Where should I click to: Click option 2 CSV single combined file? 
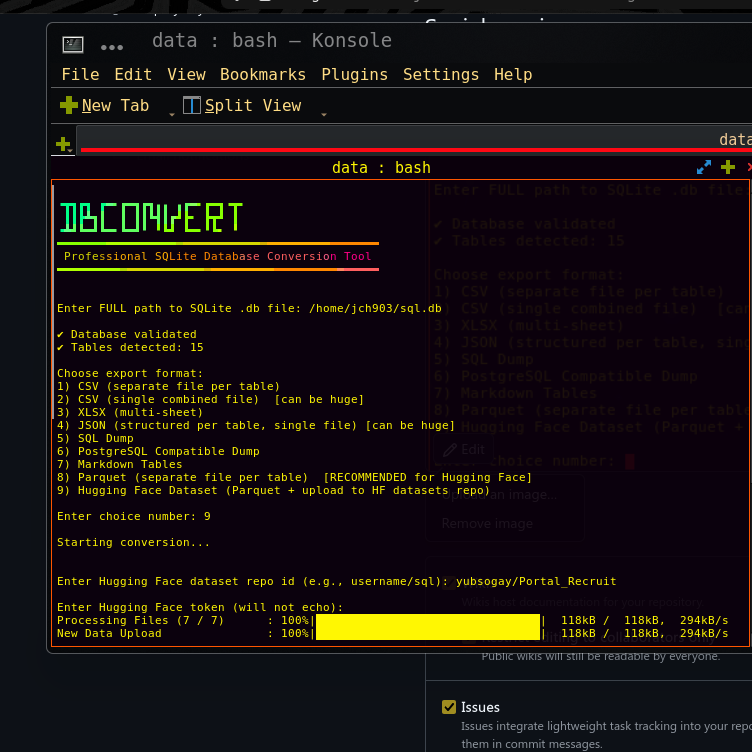click(210, 400)
